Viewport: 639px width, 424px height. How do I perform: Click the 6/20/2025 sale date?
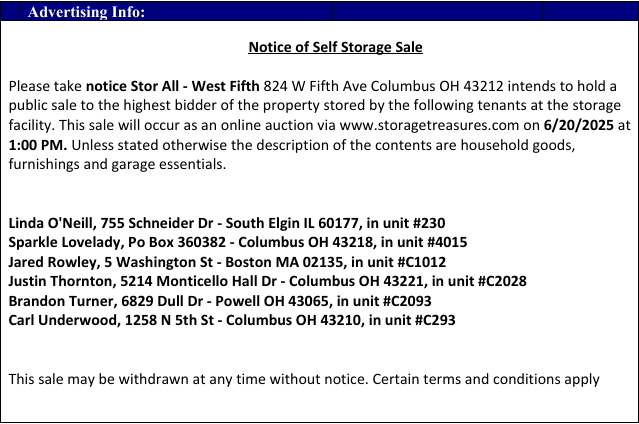[579, 125]
